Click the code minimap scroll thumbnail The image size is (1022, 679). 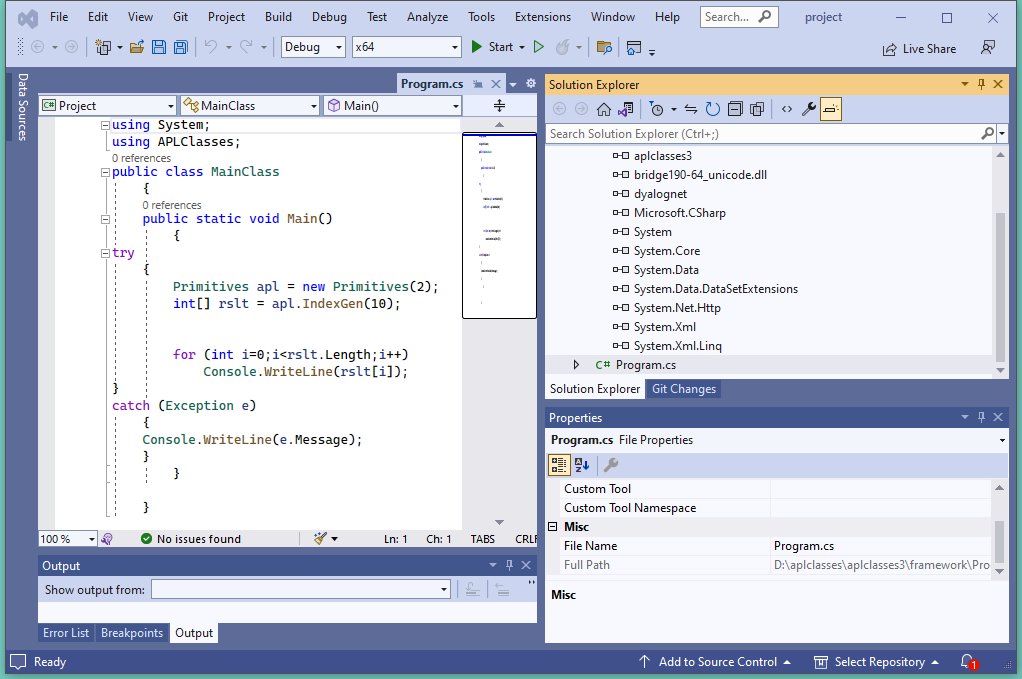[499, 226]
